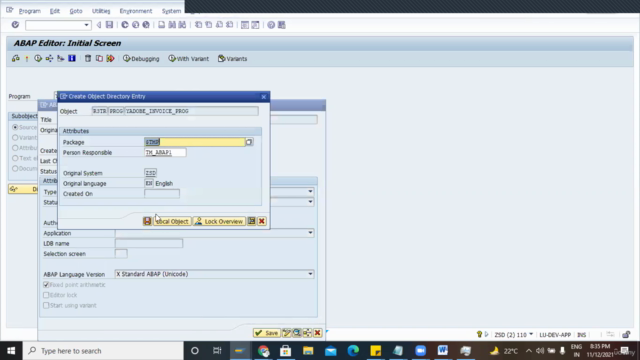Click the LDB name input field
This screenshot has width=640, height=360.
[x=149, y=243]
